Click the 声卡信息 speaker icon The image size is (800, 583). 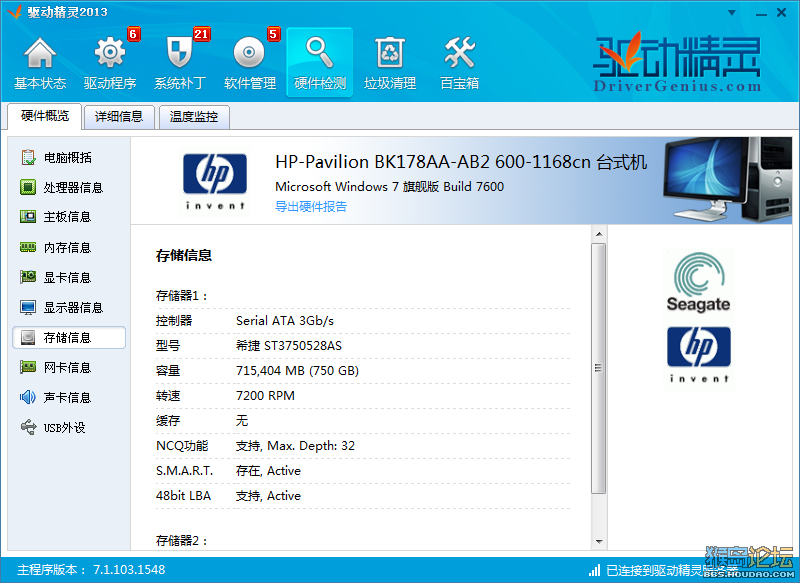(28, 397)
